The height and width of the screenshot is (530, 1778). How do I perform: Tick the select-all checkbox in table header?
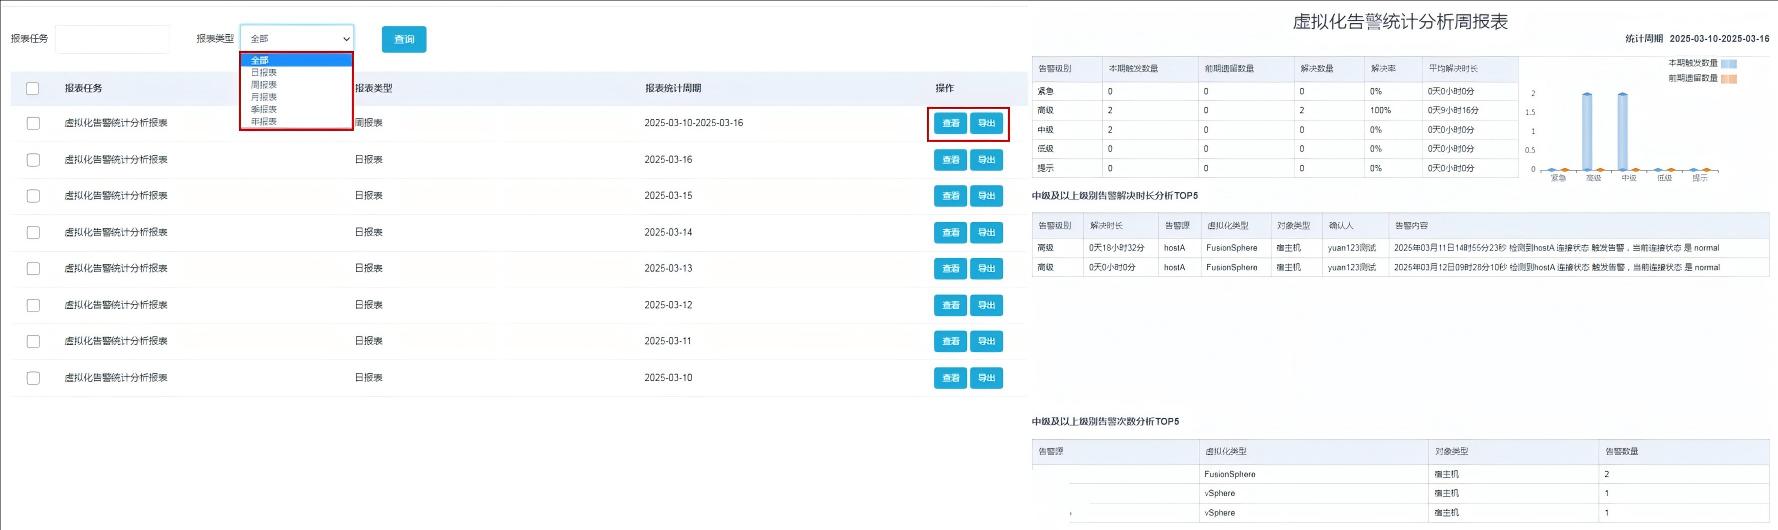tap(33, 88)
